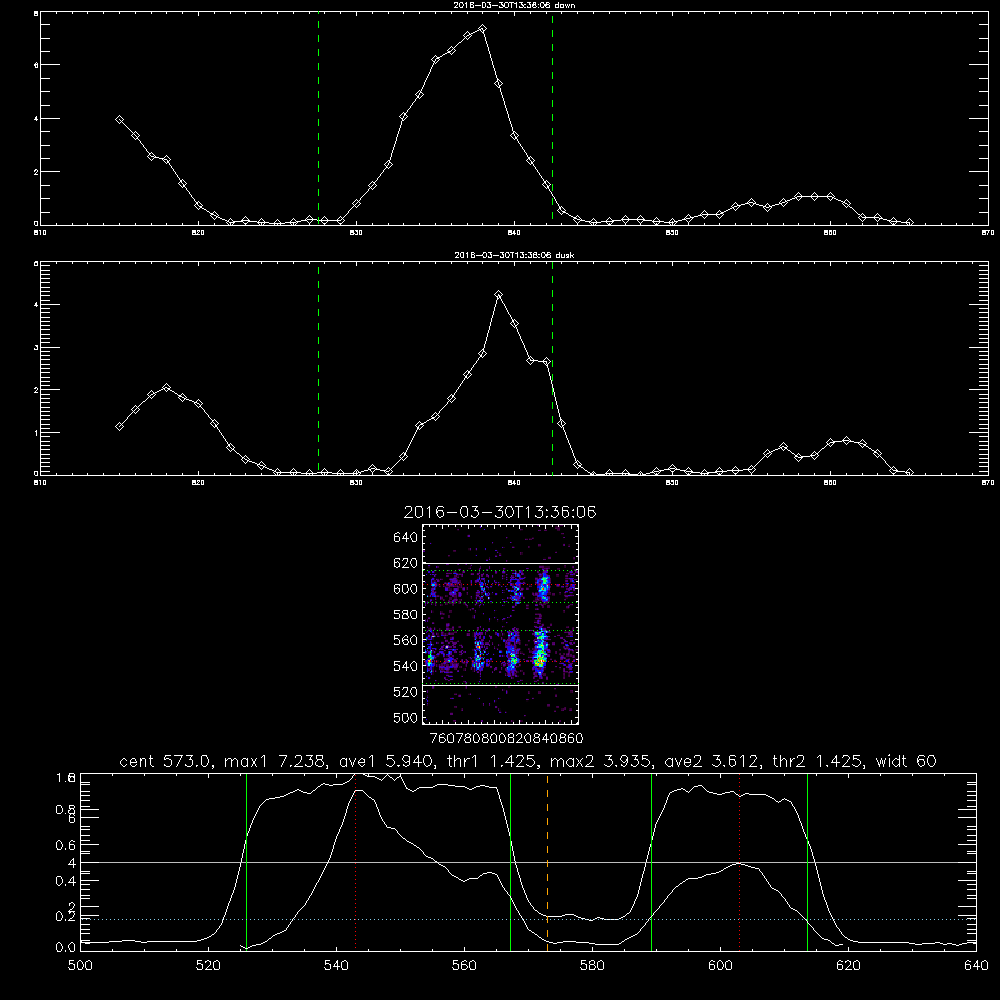Click right green dashed line in dusk plot

click(x=552, y=369)
